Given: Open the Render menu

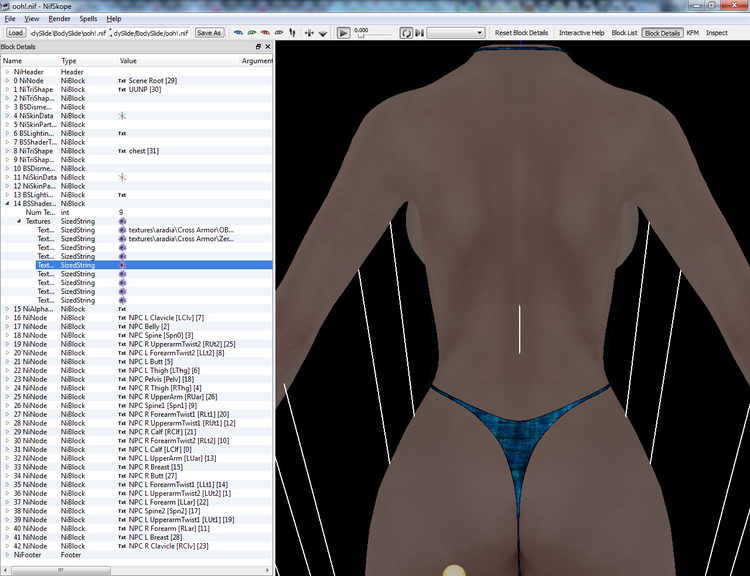Looking at the screenshot, I should click(x=59, y=19).
